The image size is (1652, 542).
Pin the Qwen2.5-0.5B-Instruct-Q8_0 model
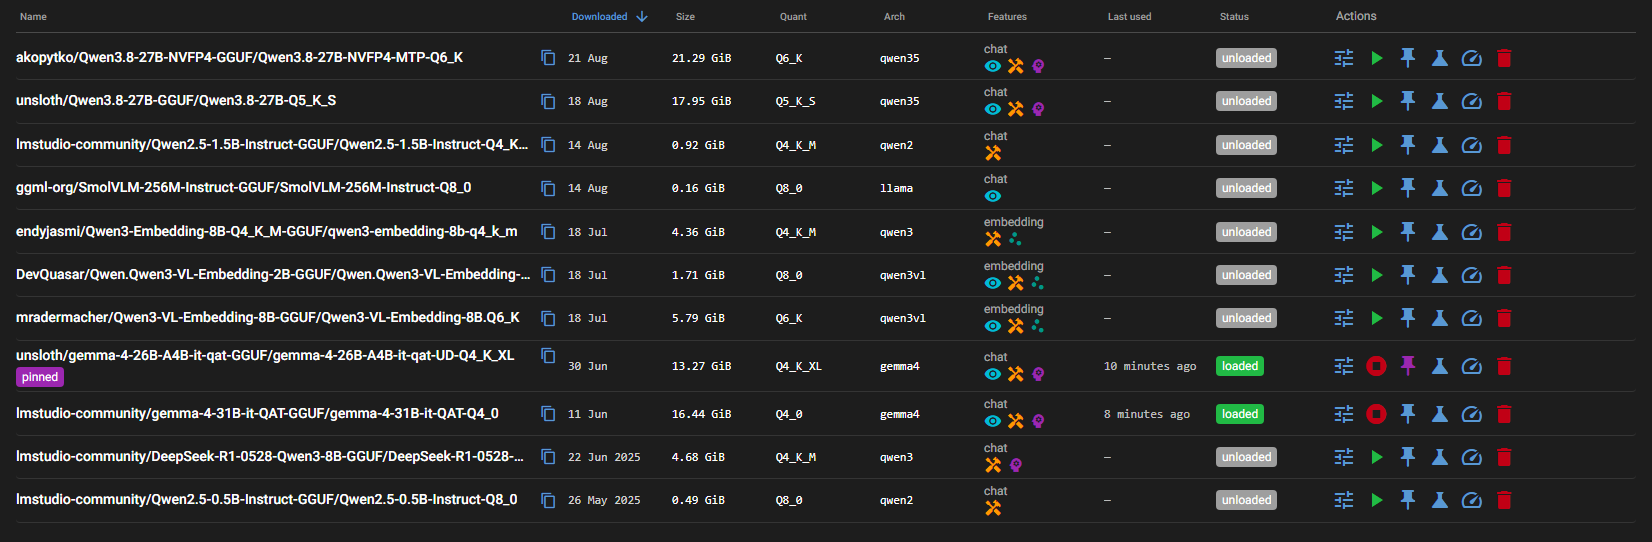[x=1408, y=500]
